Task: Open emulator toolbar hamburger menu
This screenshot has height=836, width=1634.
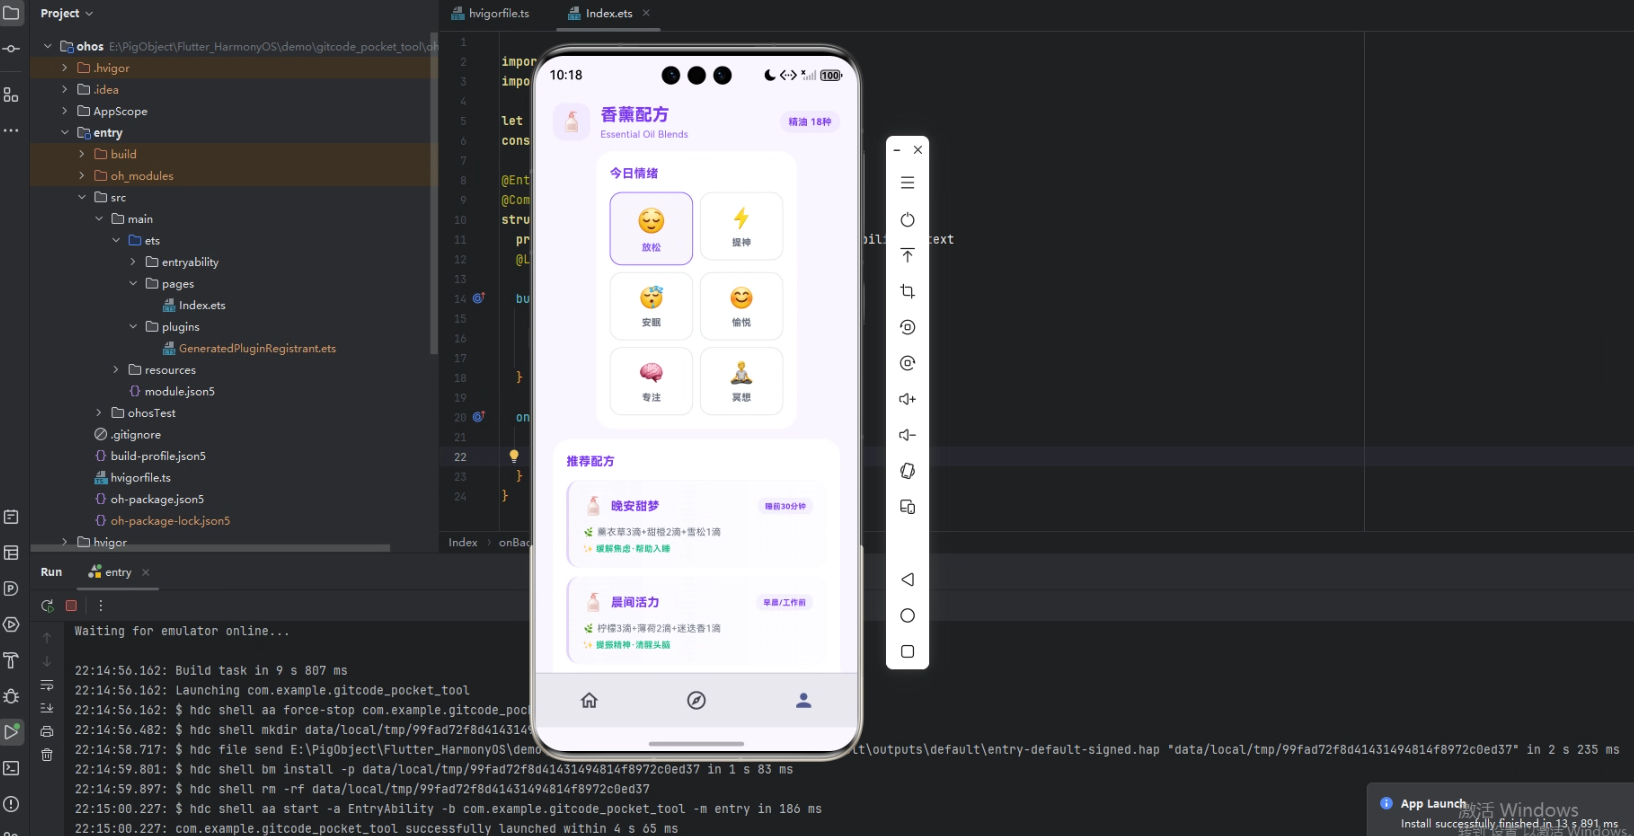Action: coord(907,183)
